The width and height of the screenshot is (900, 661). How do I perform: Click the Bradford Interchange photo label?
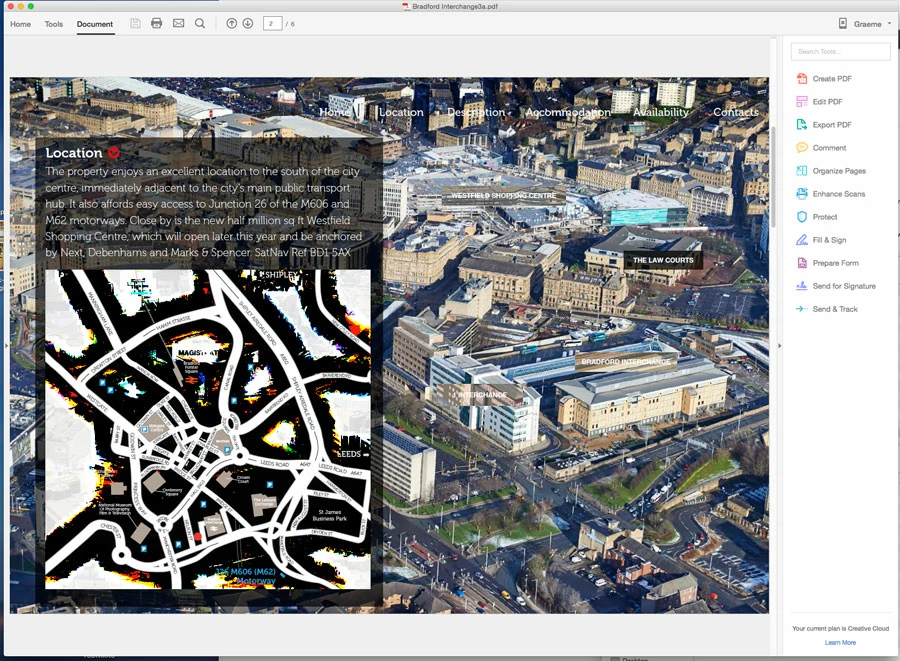point(626,361)
